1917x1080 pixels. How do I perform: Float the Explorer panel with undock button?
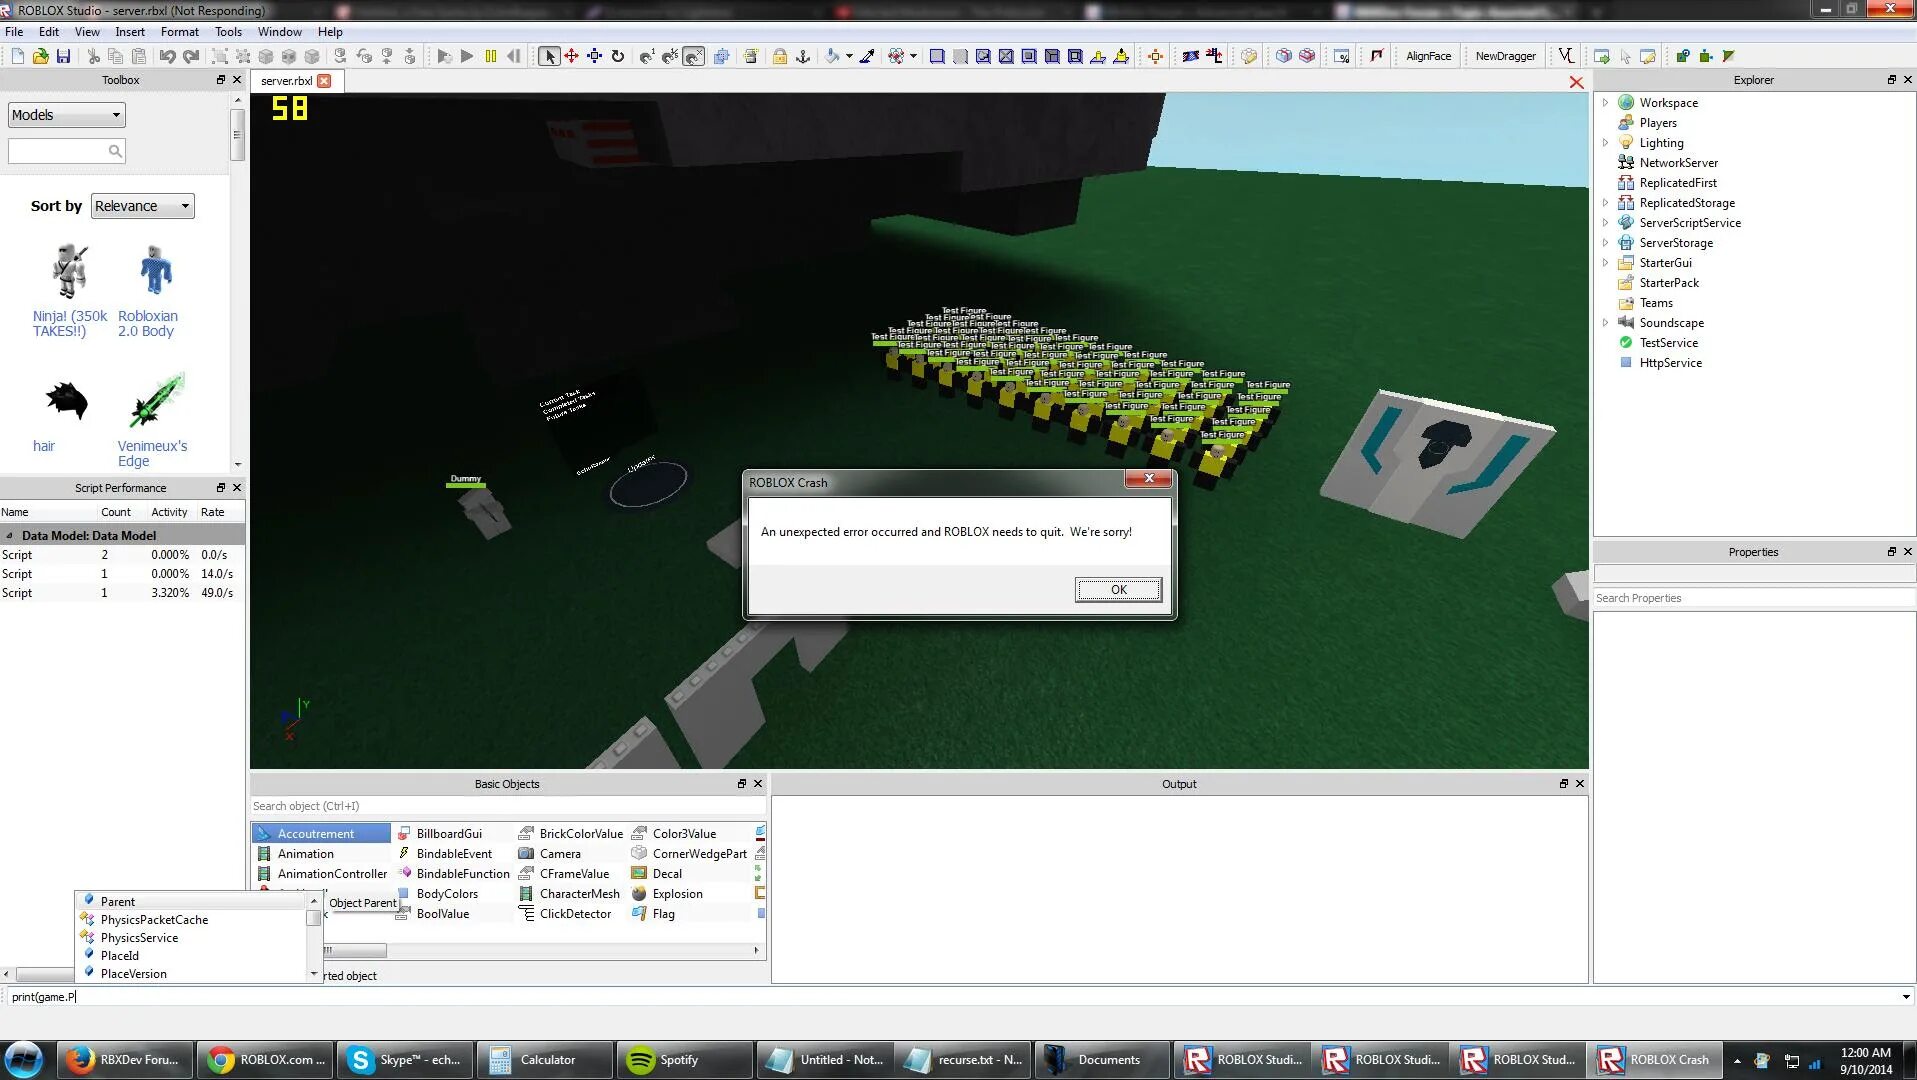pos(1891,80)
